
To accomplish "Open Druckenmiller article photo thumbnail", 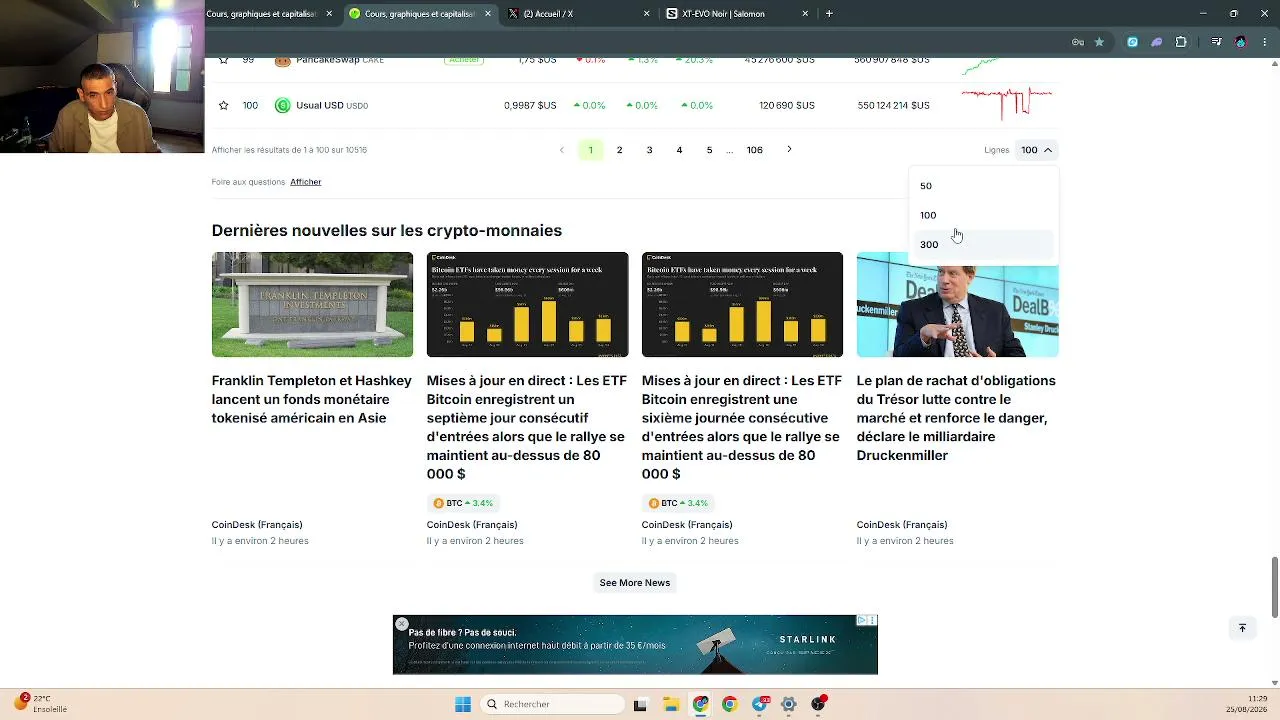I will 957,304.
